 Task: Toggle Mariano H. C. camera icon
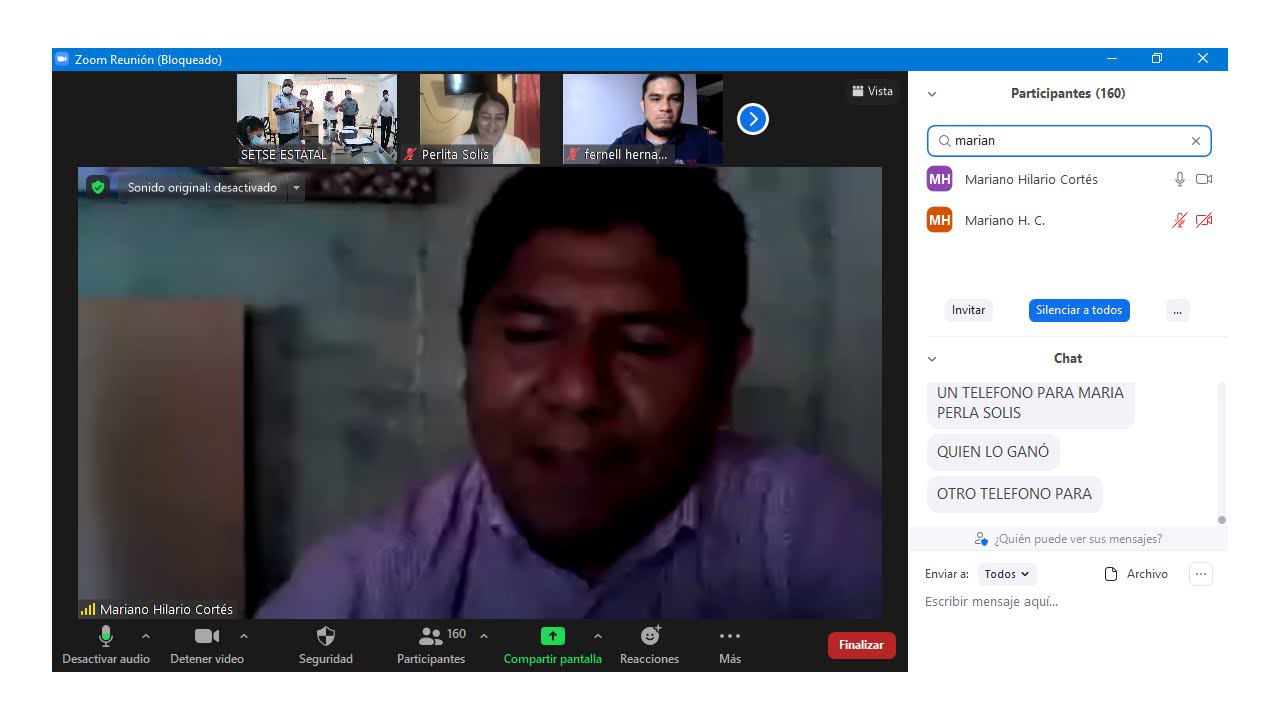click(x=1204, y=220)
